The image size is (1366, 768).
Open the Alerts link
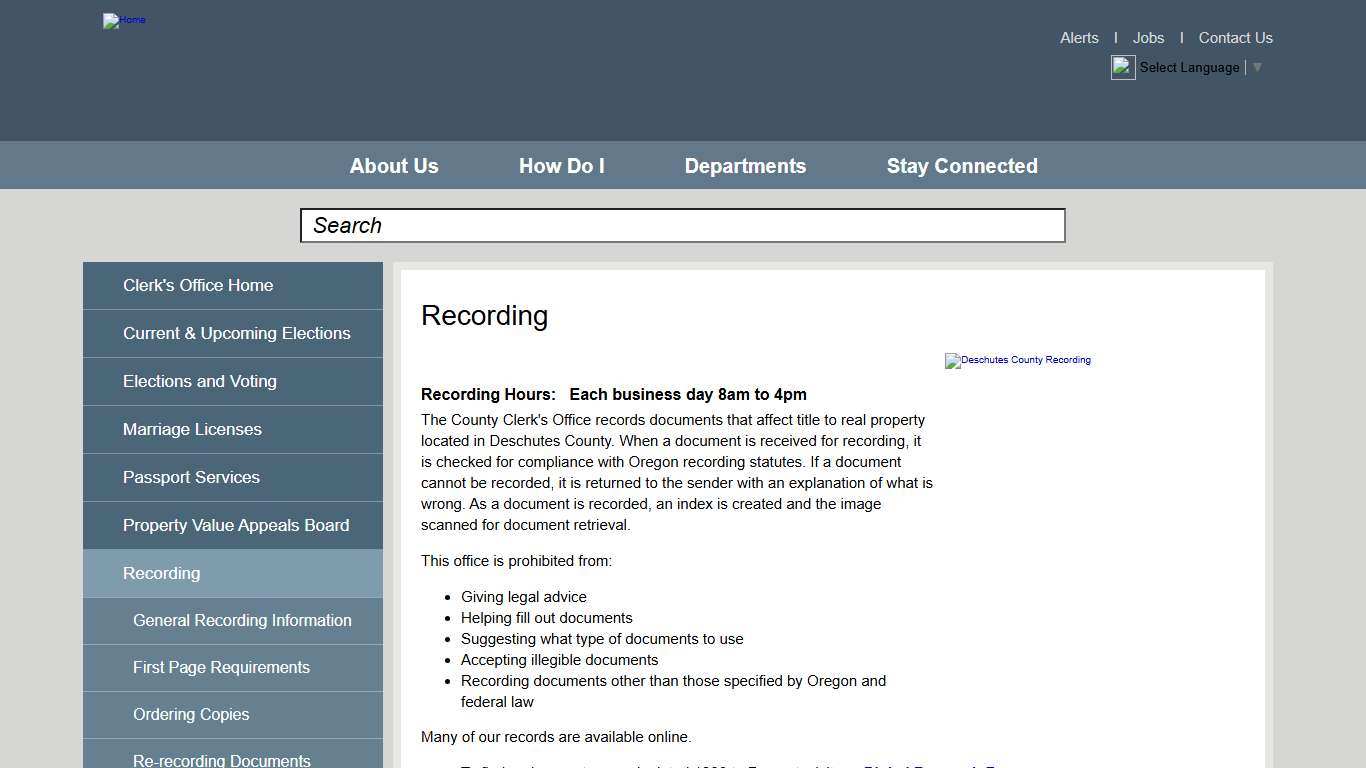[x=1079, y=38]
